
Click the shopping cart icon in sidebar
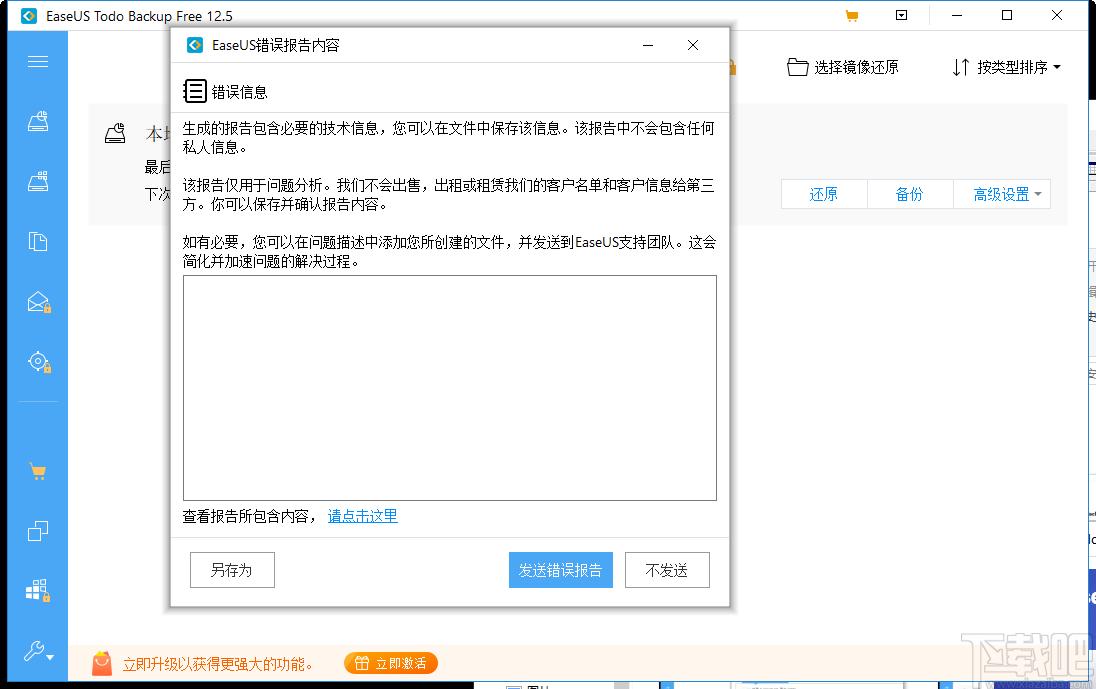click(38, 472)
